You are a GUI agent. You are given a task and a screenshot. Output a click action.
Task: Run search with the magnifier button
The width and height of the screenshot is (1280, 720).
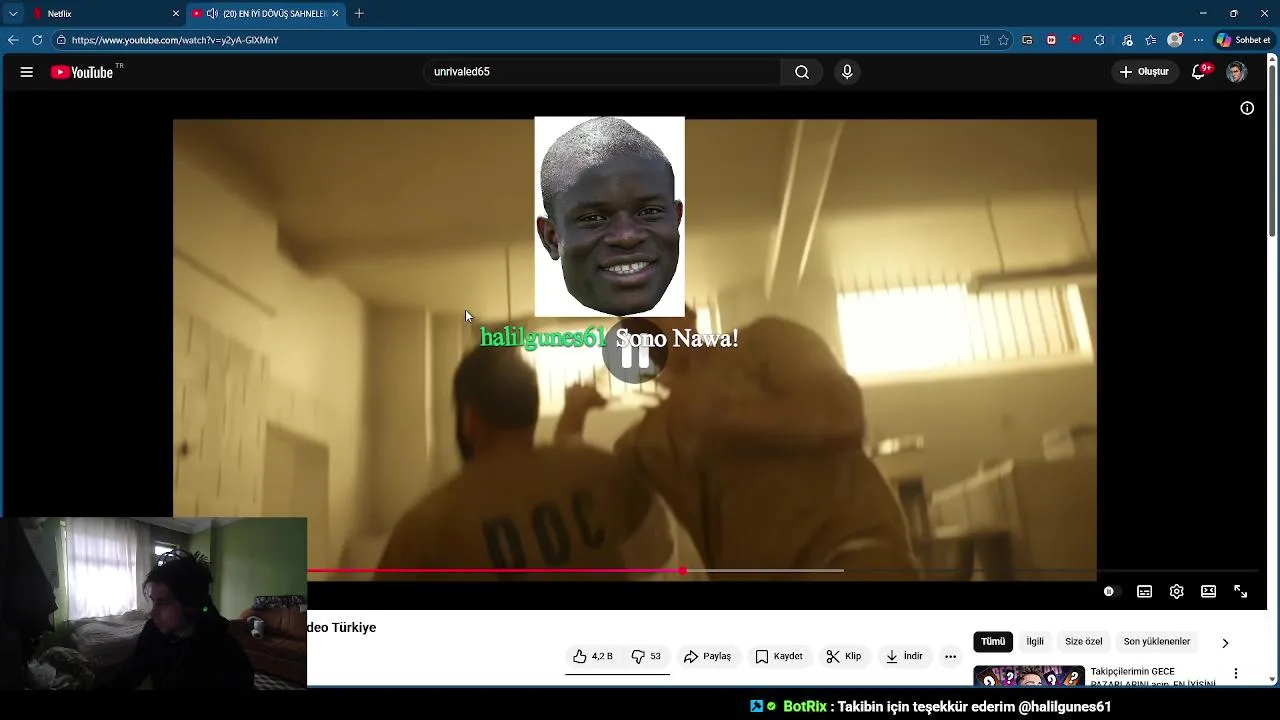pos(802,72)
